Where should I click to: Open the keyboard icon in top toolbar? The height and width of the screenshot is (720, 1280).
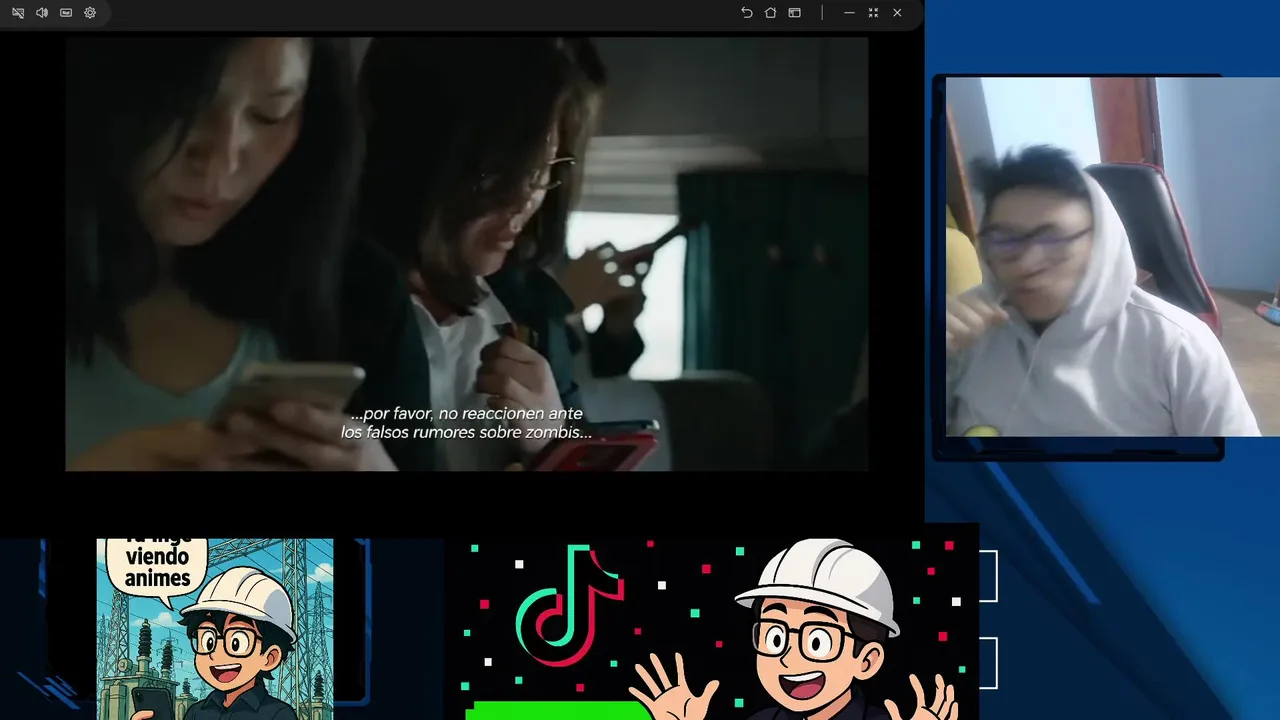66,13
